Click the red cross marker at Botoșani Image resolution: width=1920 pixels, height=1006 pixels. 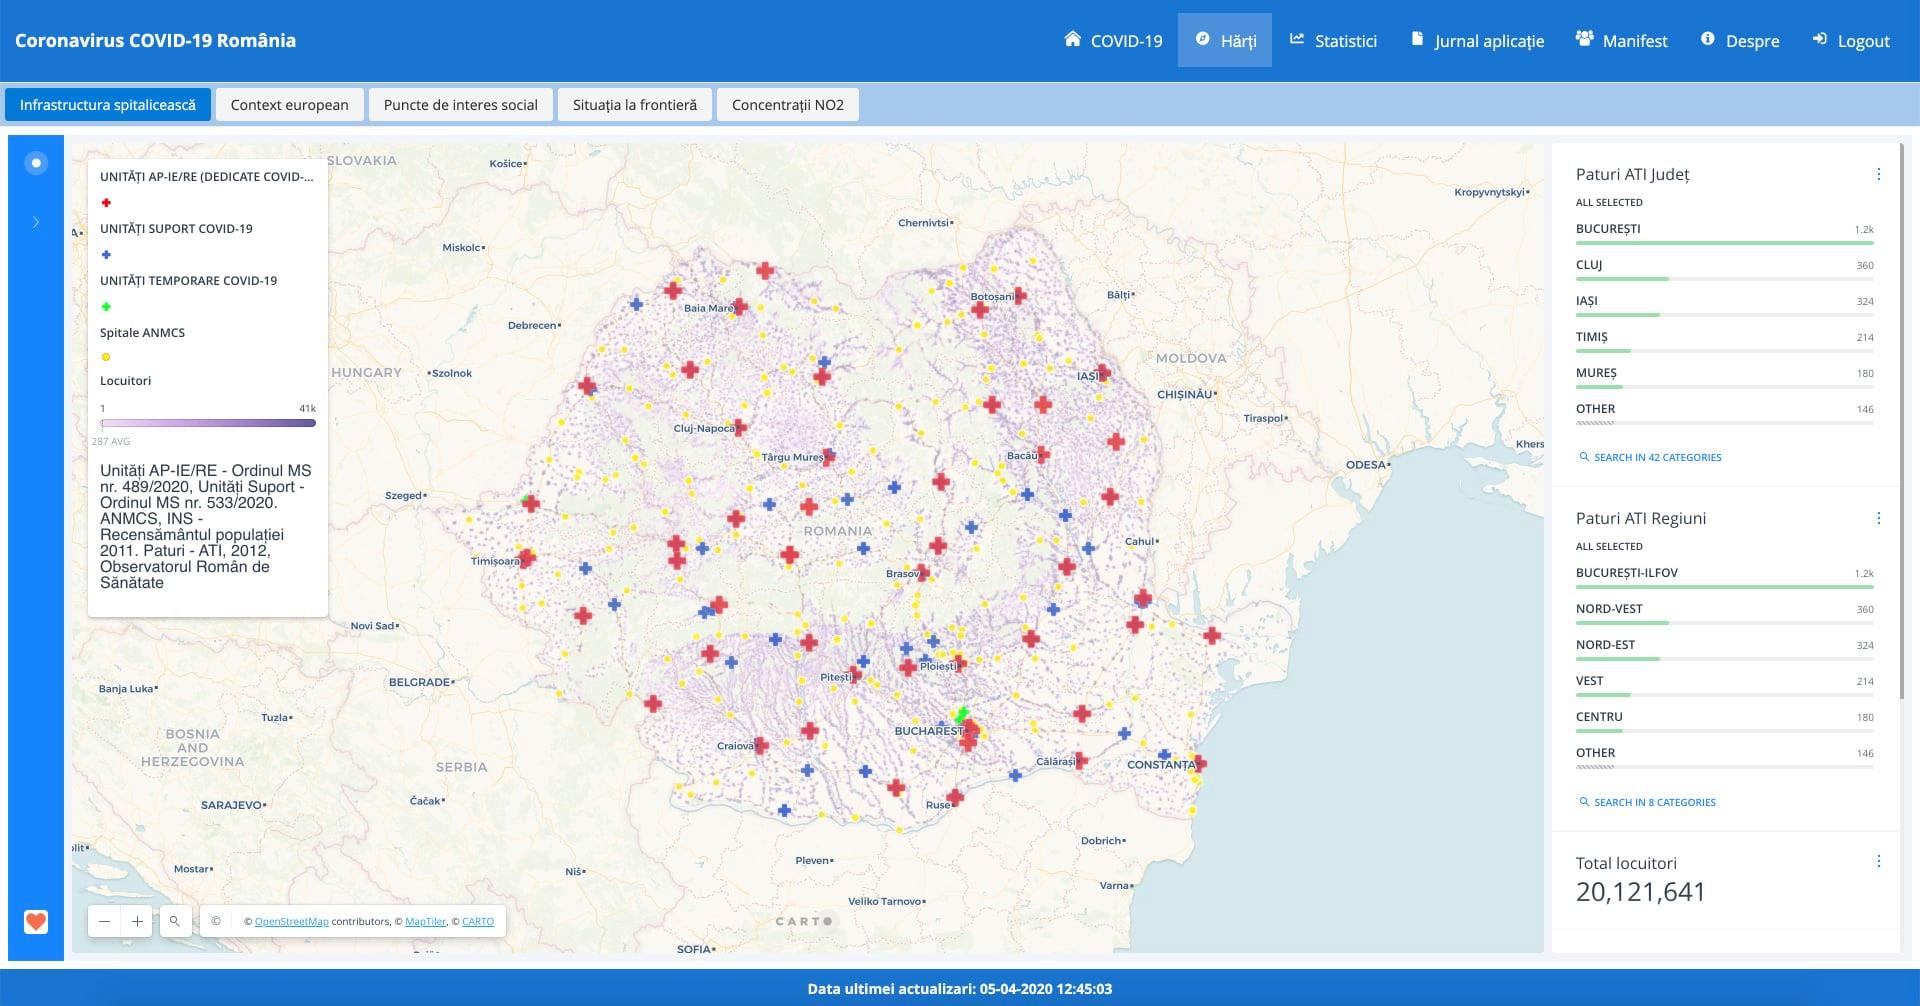tap(1019, 295)
